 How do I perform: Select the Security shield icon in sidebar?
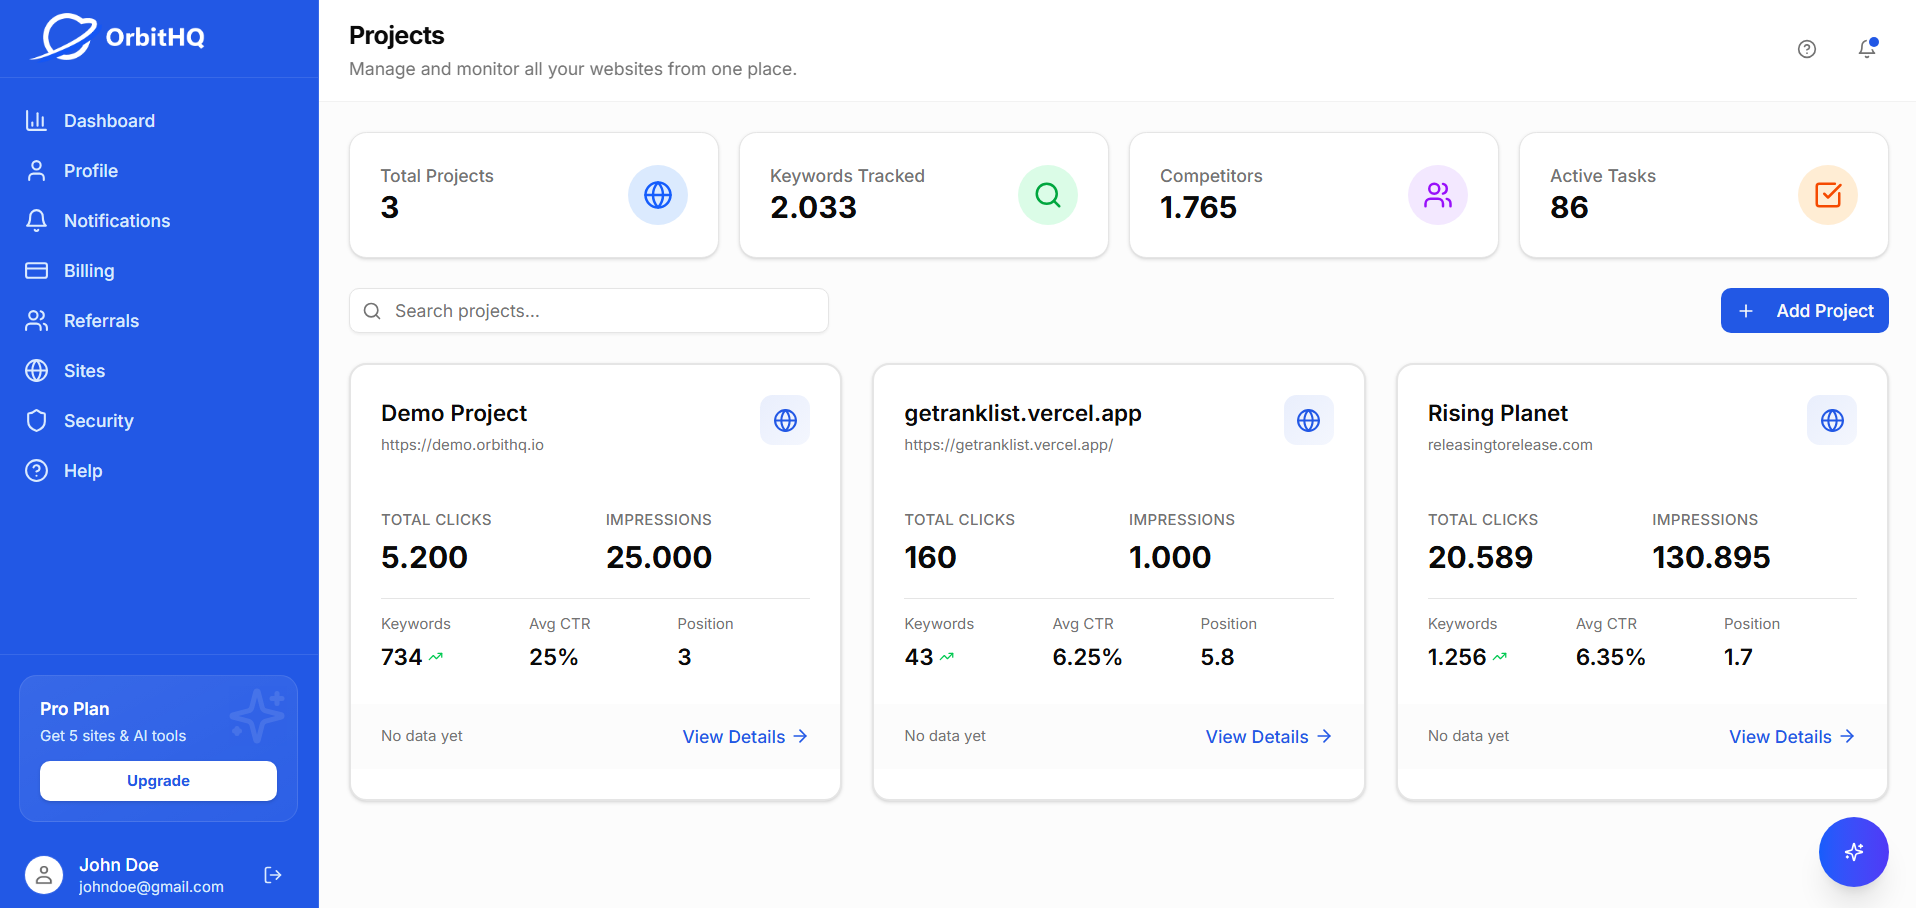(36, 420)
